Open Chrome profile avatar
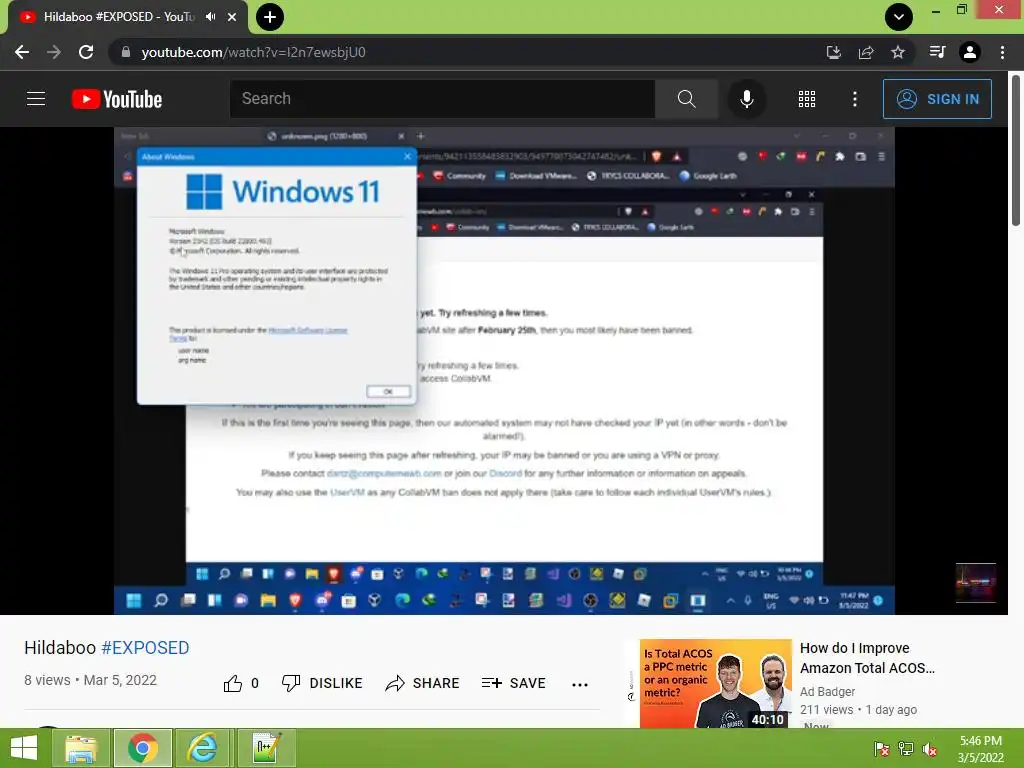This screenshot has height=768, width=1024. click(970, 52)
